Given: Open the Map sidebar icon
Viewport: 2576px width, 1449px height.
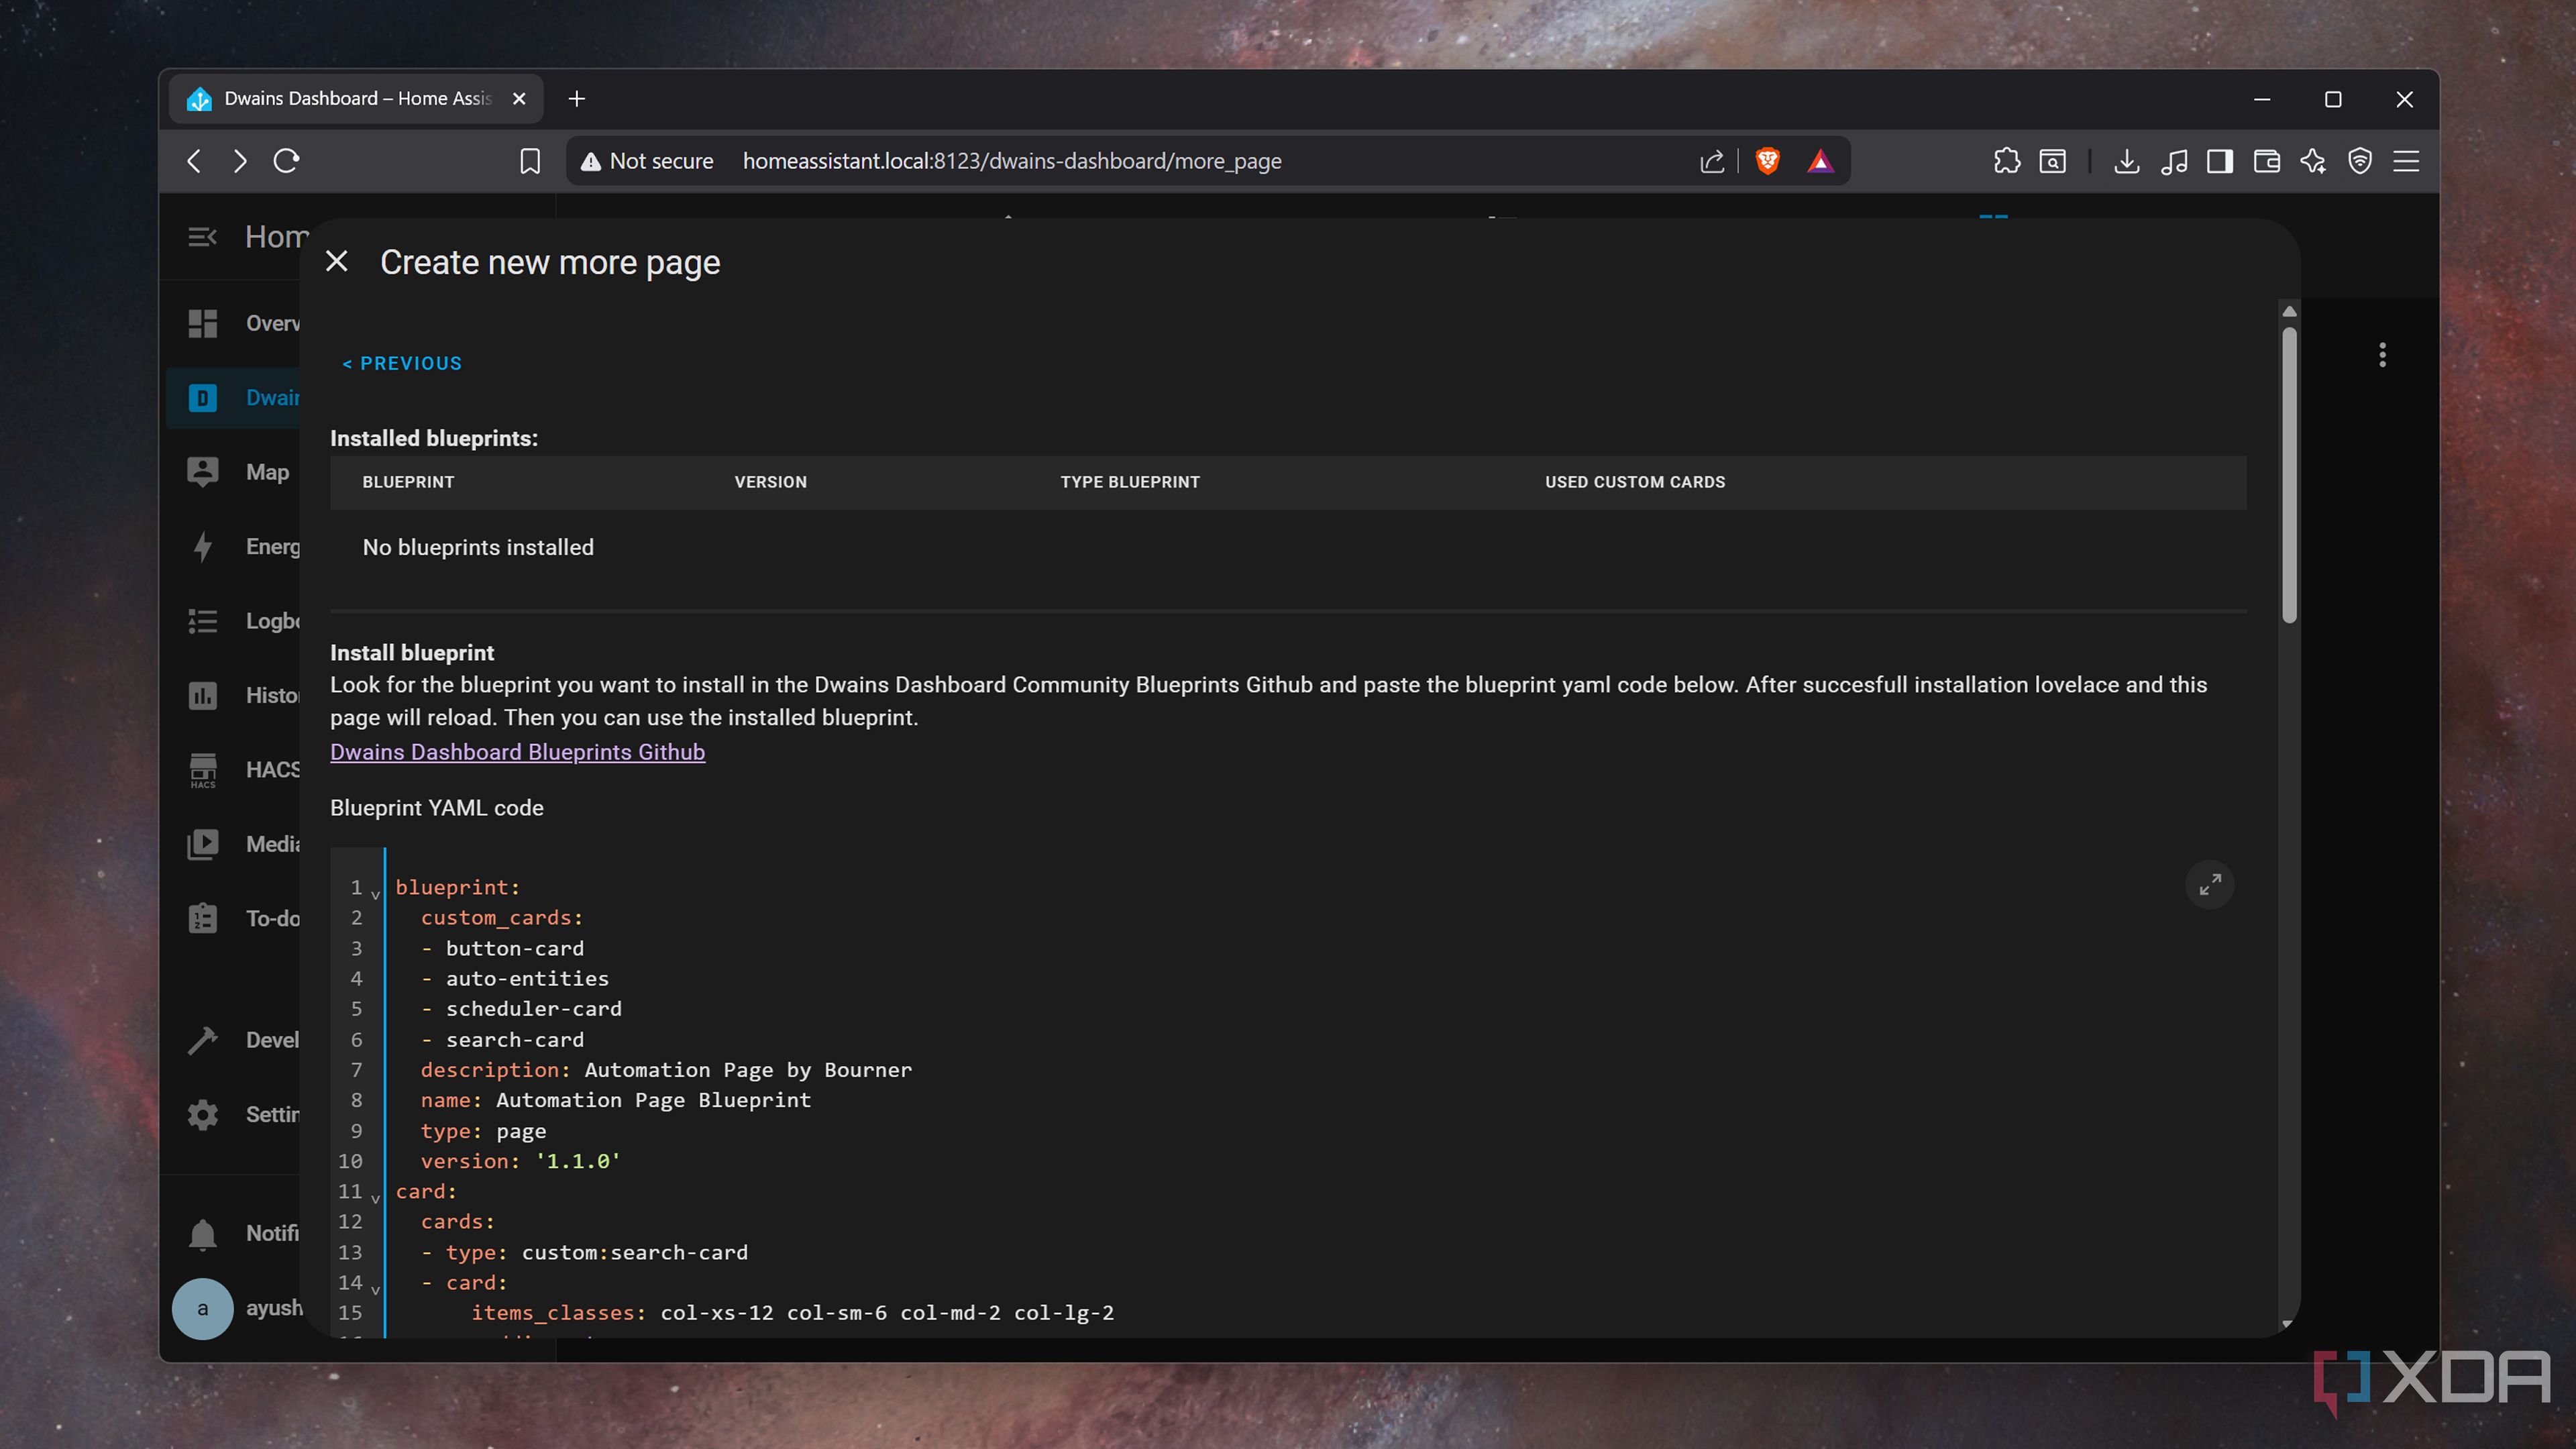Looking at the screenshot, I should (203, 472).
